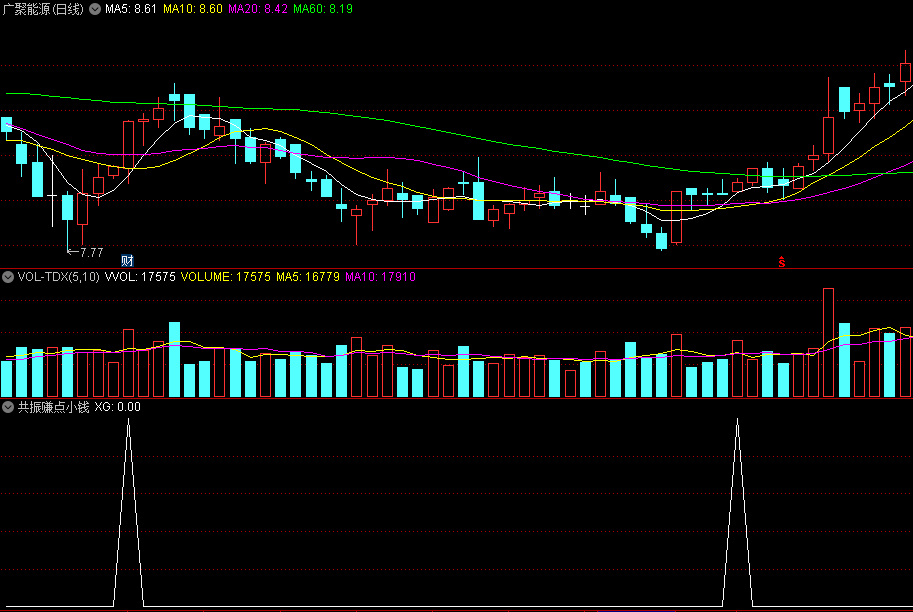Click the red S marker under the price chart
The height and width of the screenshot is (612, 913).
click(781, 262)
